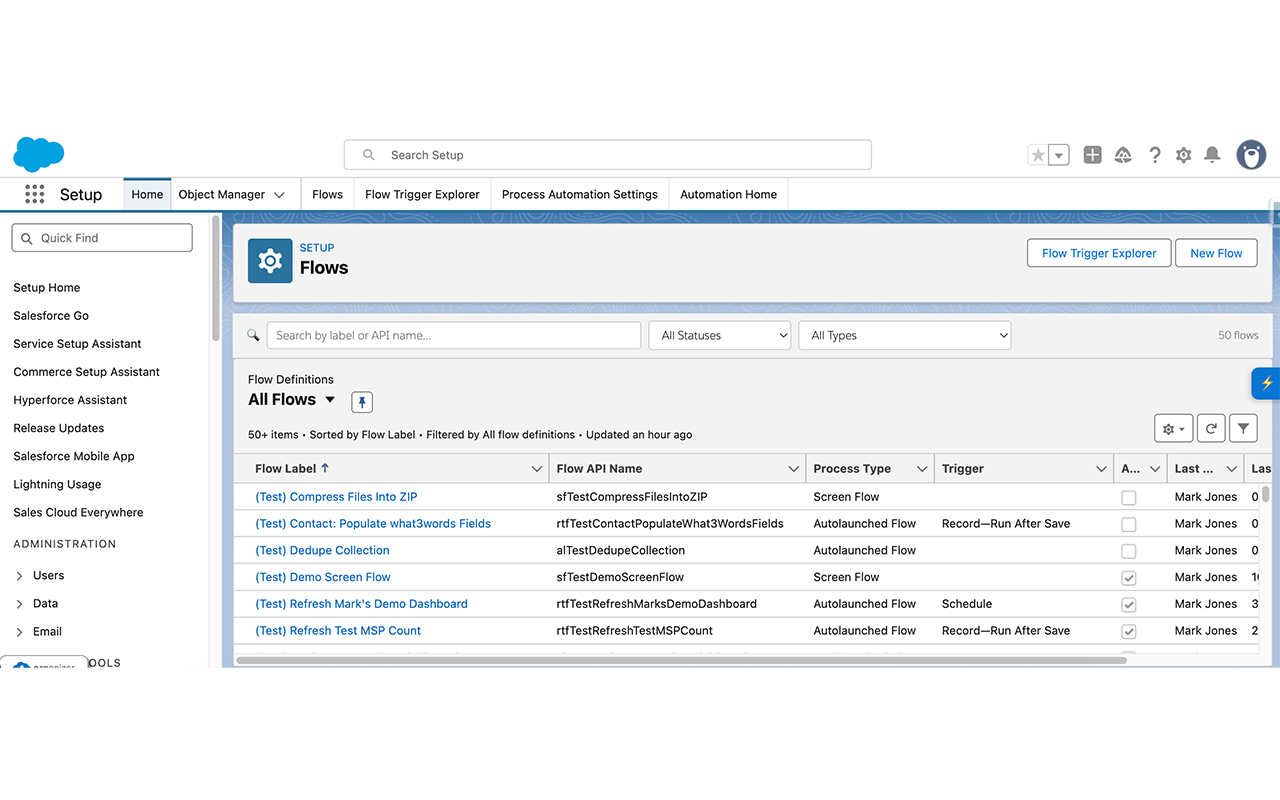This screenshot has height=800, width=1280.
Task: Toggle Active checkbox for Demo Screen Flow
Action: pos(1129,578)
